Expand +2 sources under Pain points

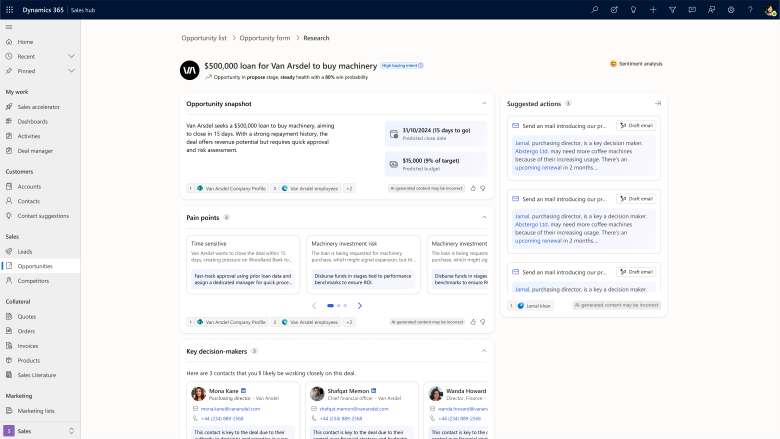point(349,322)
